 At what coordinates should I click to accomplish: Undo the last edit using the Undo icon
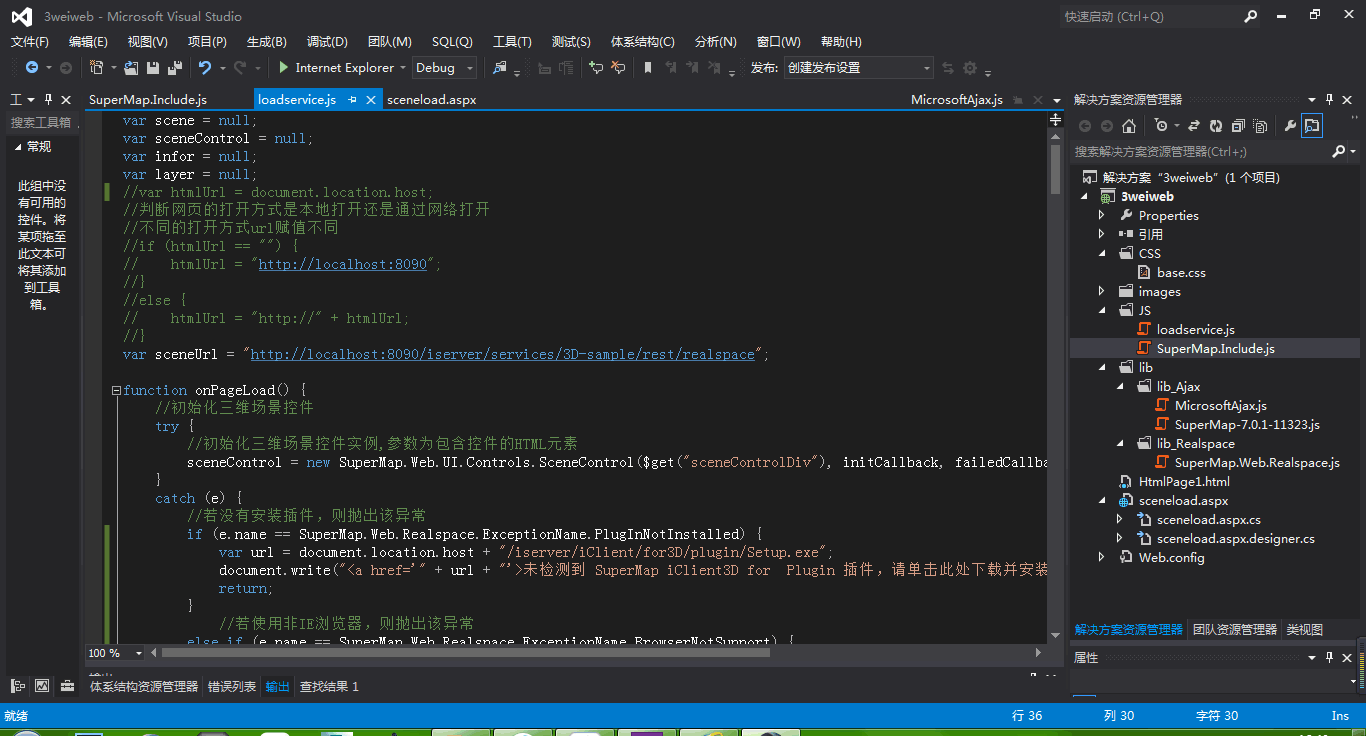(205, 68)
